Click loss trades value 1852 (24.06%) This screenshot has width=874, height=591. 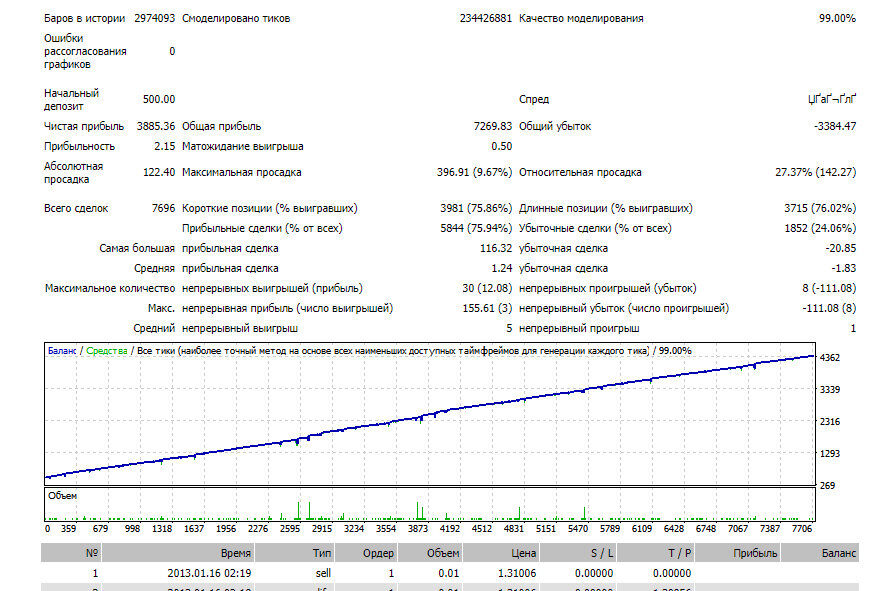pos(820,229)
